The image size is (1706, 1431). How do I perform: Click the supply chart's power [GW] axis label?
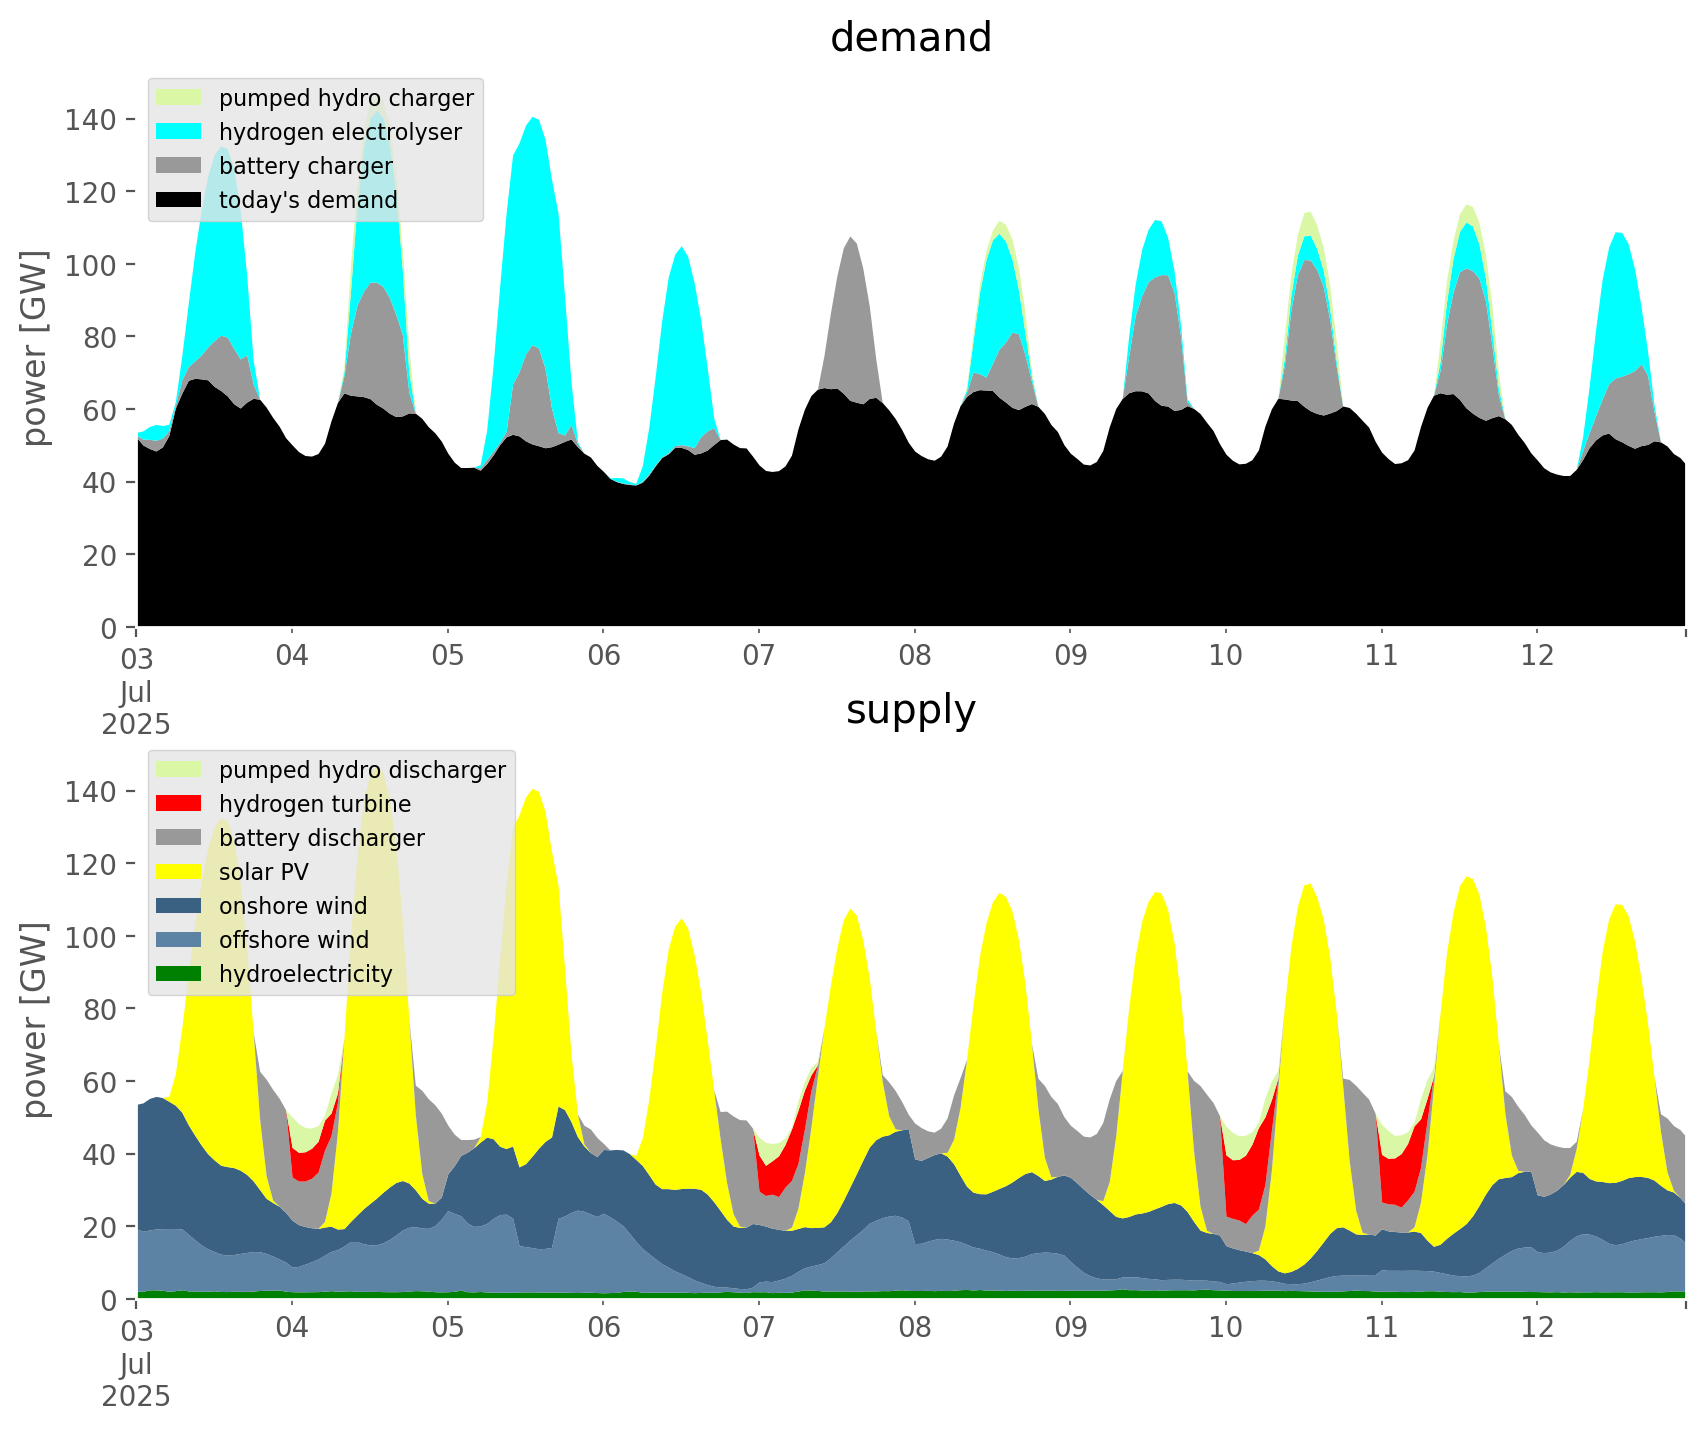pyautogui.click(x=35, y=1020)
